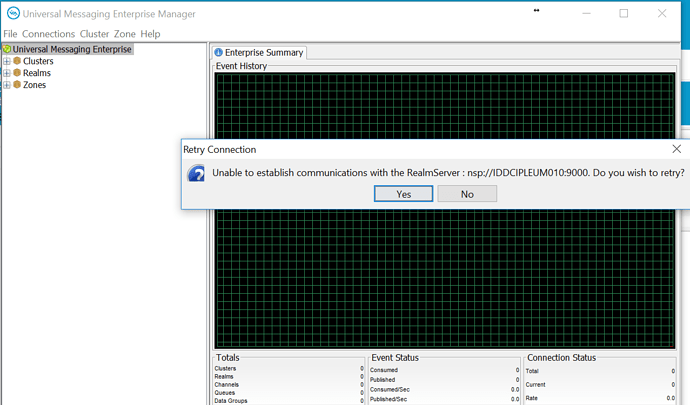
Task: Minimize the Enterprise Manager window
Action: click(586, 13)
